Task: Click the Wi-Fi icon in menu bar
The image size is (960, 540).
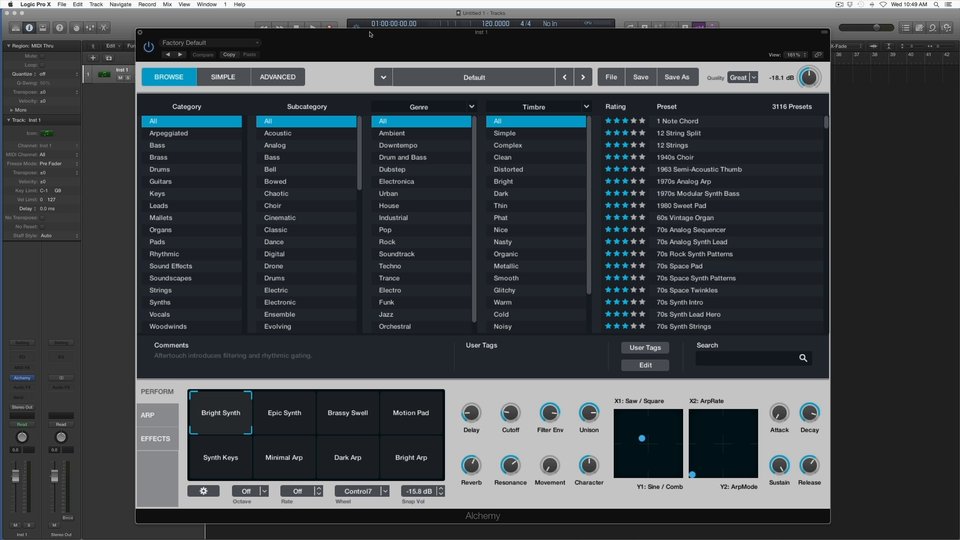Action: pos(883,4)
